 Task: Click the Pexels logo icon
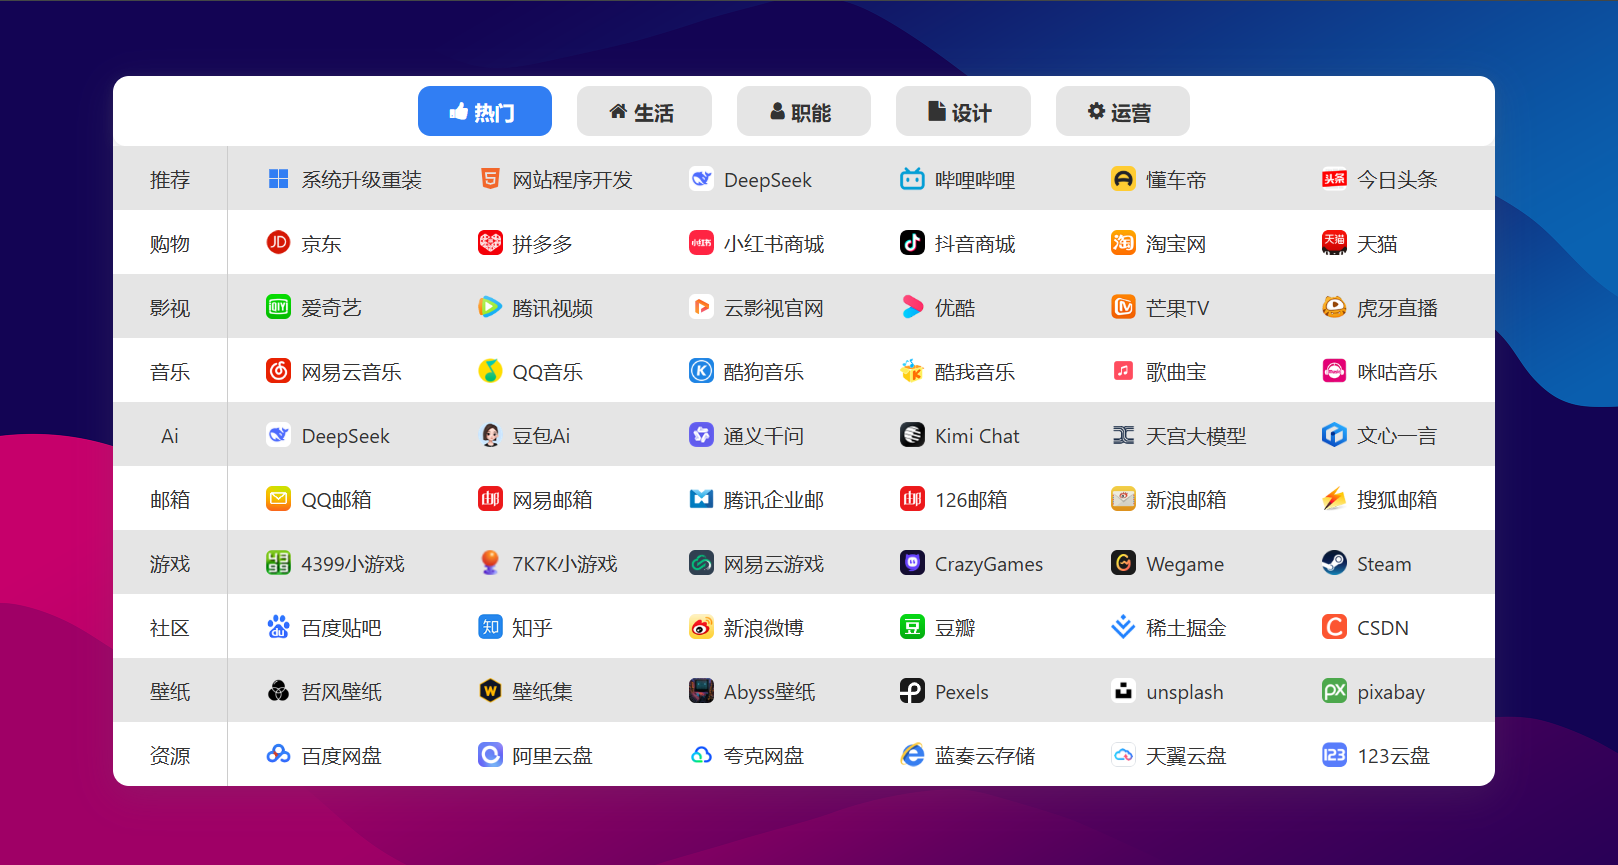pyautogui.click(x=911, y=691)
